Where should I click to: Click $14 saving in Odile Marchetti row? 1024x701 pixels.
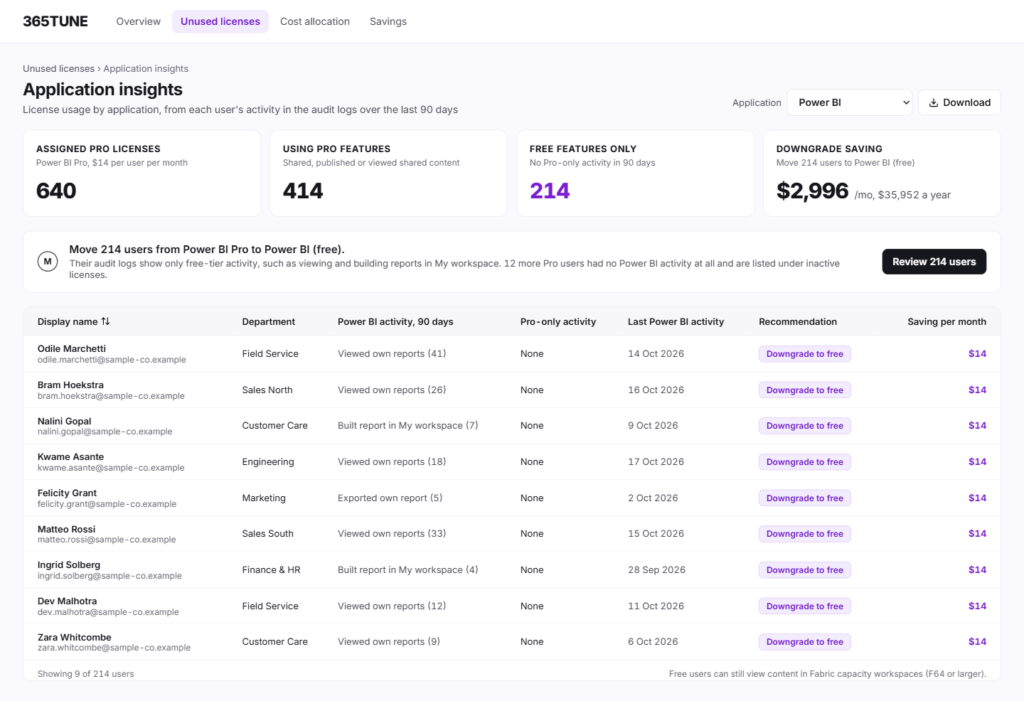tap(977, 353)
